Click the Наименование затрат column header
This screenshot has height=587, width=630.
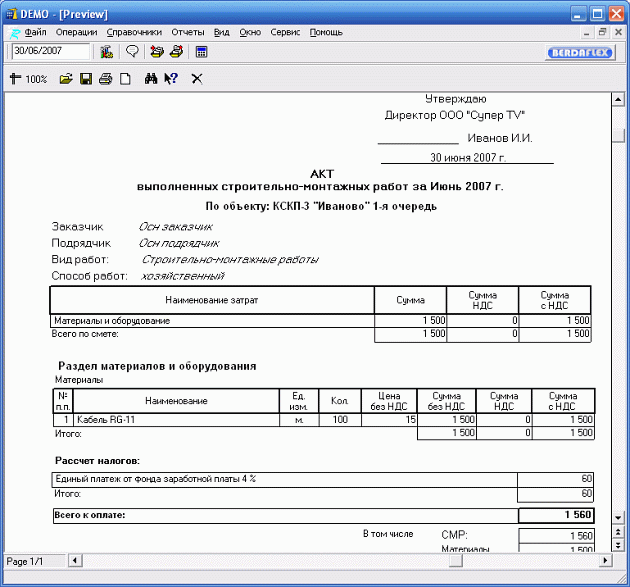pyautogui.click(x=212, y=300)
